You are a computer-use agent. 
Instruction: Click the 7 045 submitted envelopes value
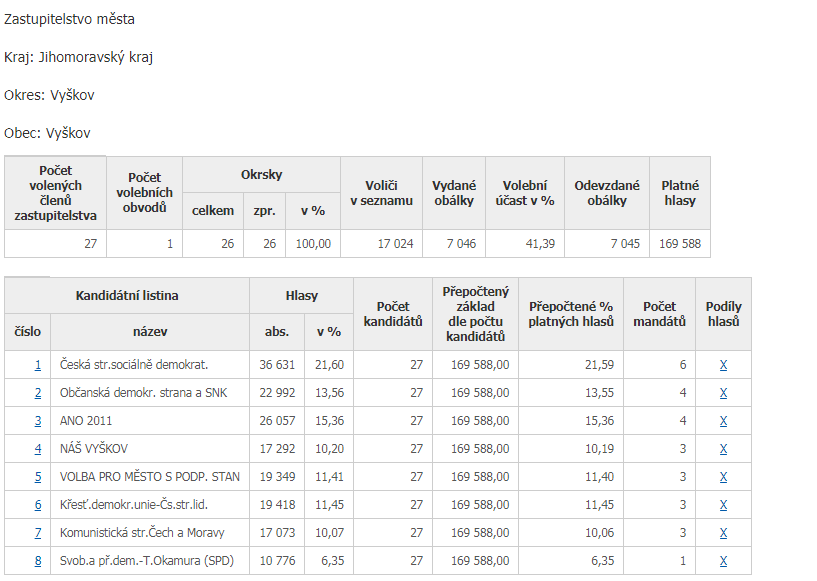625,244
